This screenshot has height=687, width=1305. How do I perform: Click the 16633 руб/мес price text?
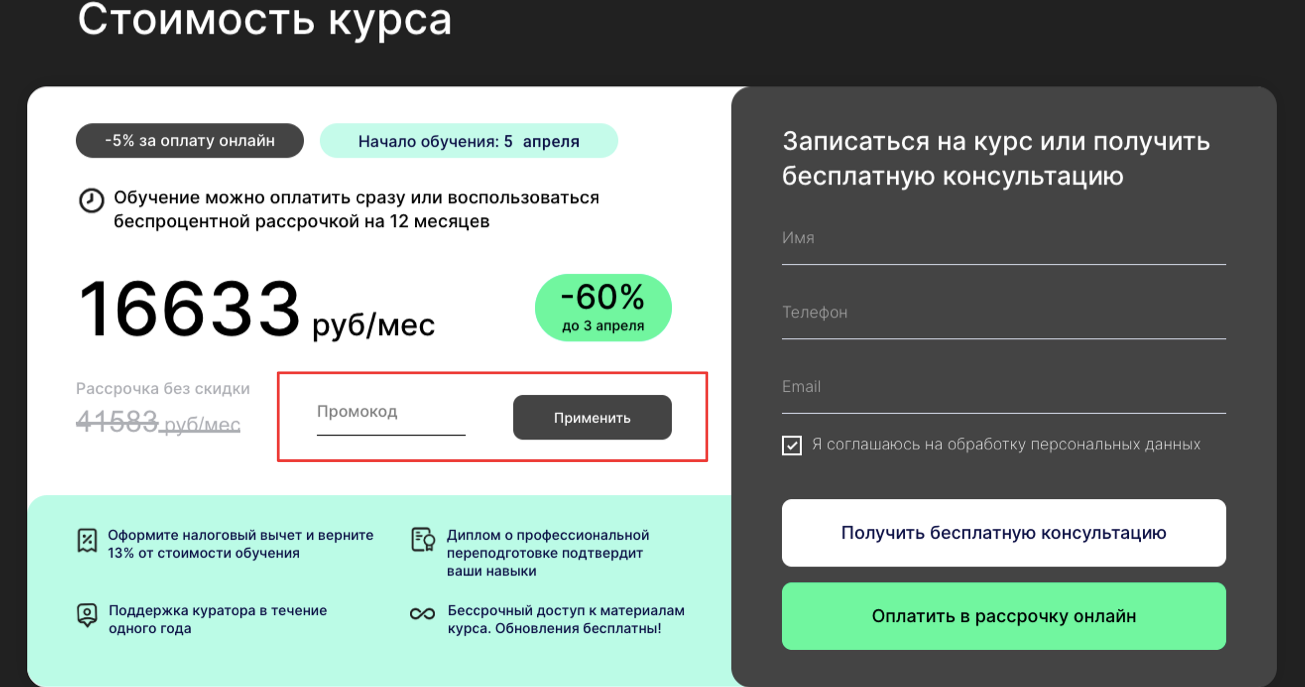[257, 310]
